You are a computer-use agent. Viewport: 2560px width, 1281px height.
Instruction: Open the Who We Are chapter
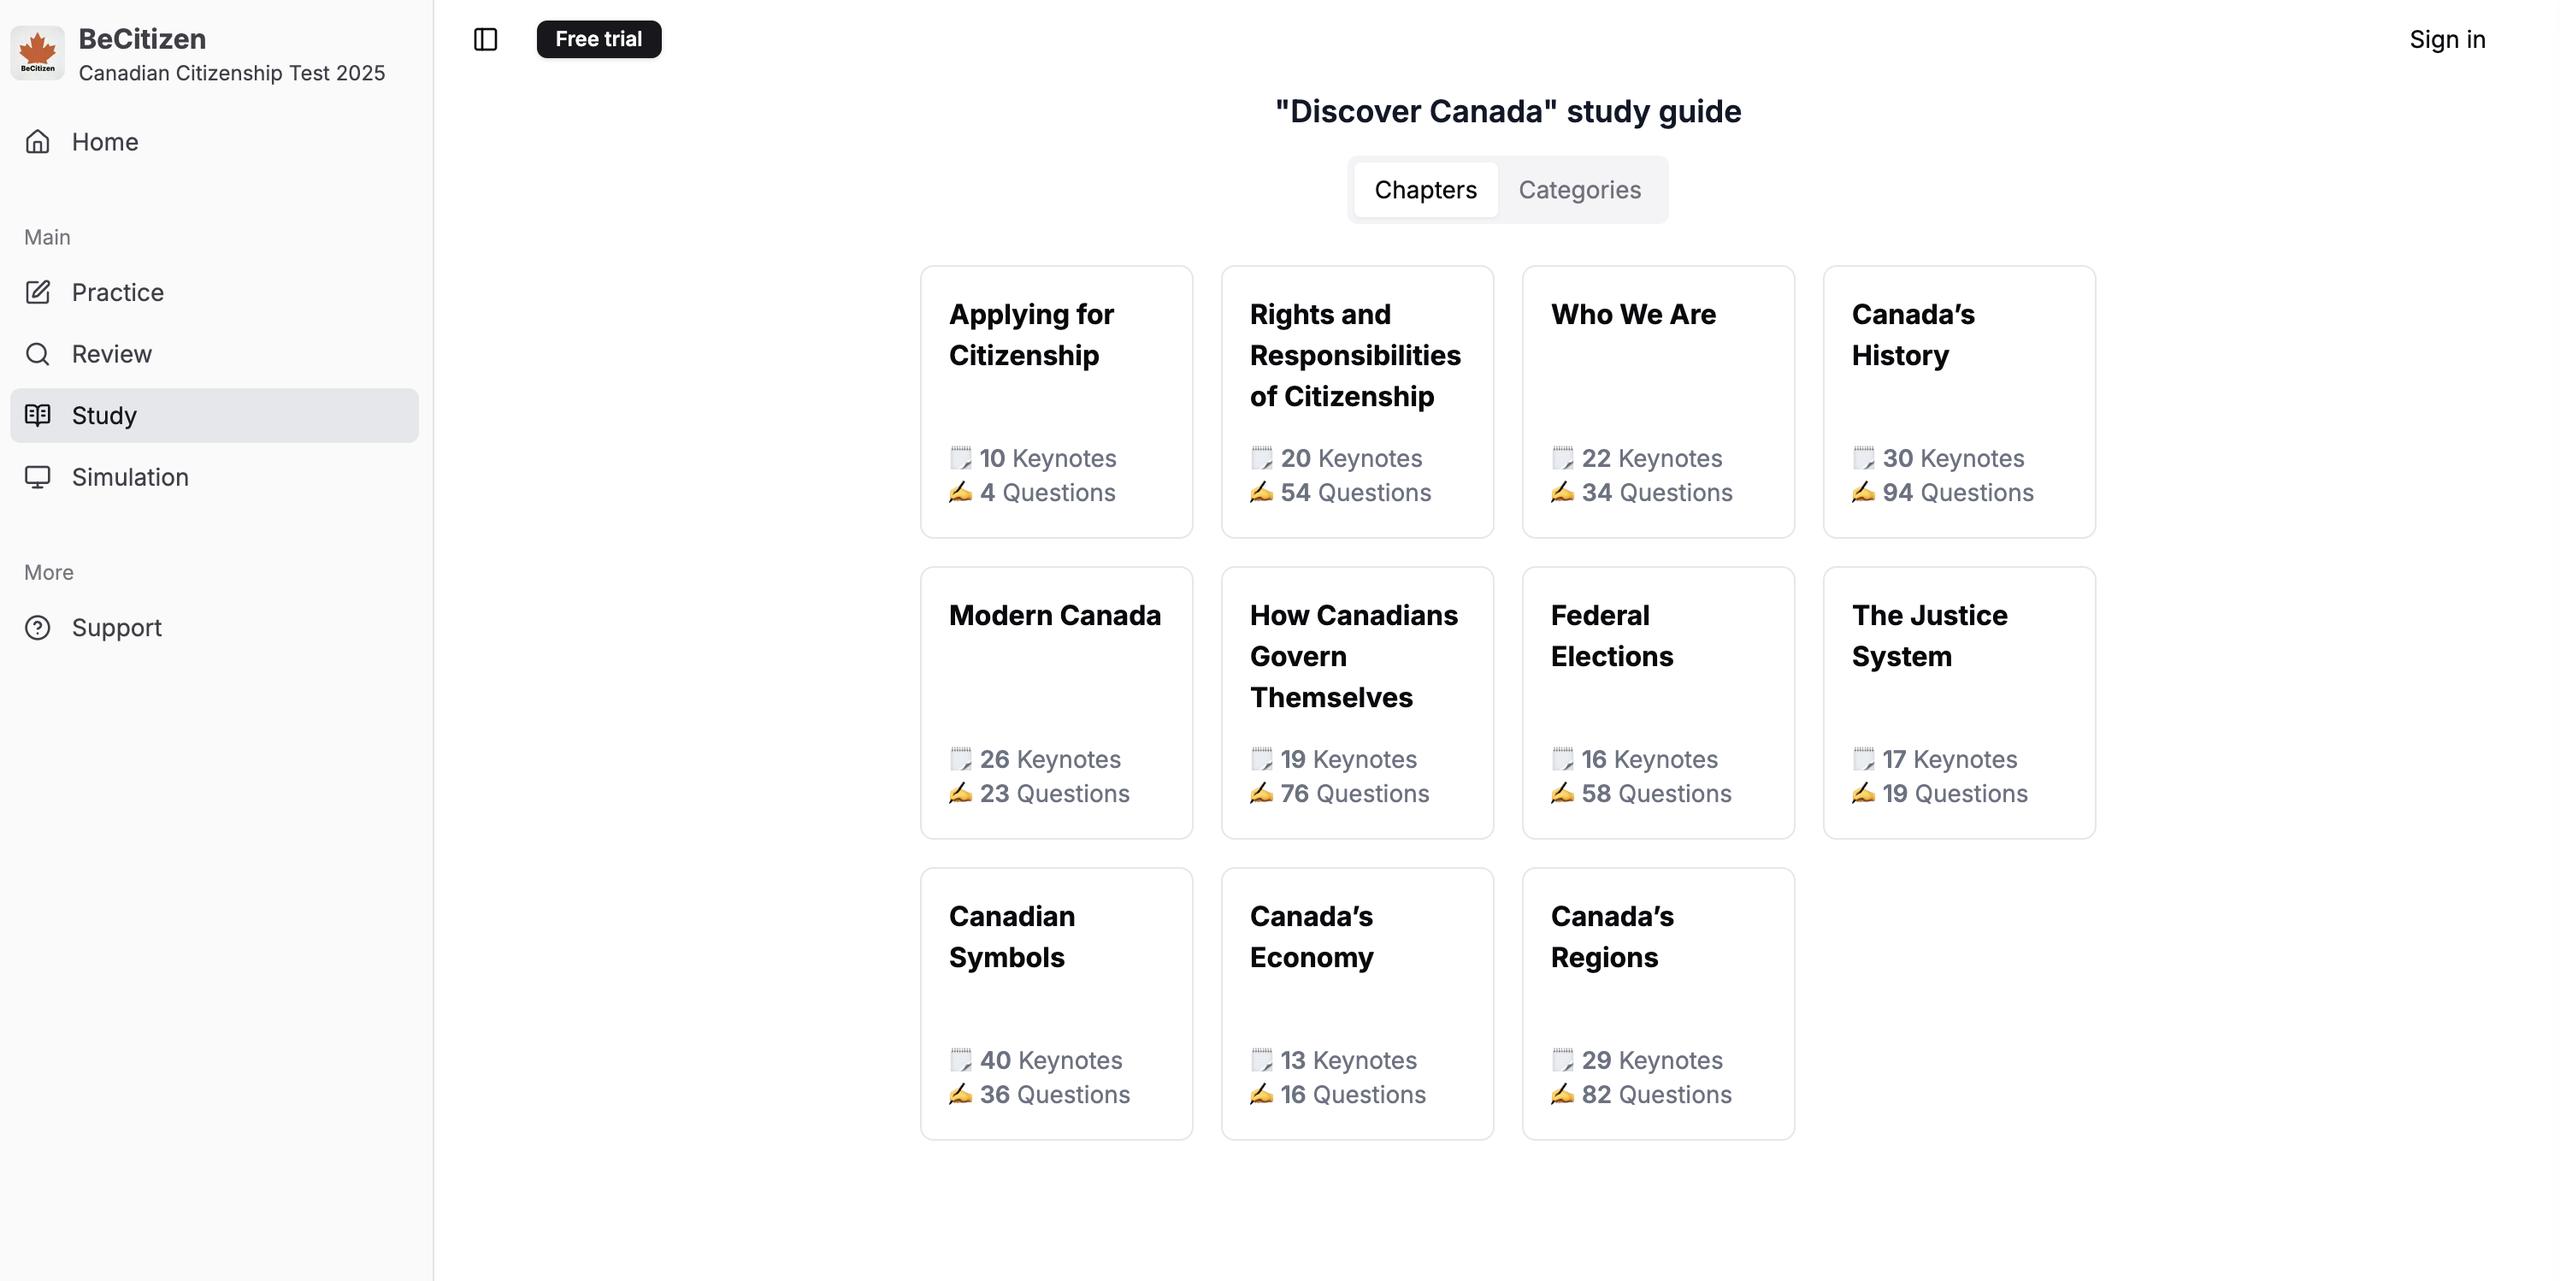tap(1657, 402)
